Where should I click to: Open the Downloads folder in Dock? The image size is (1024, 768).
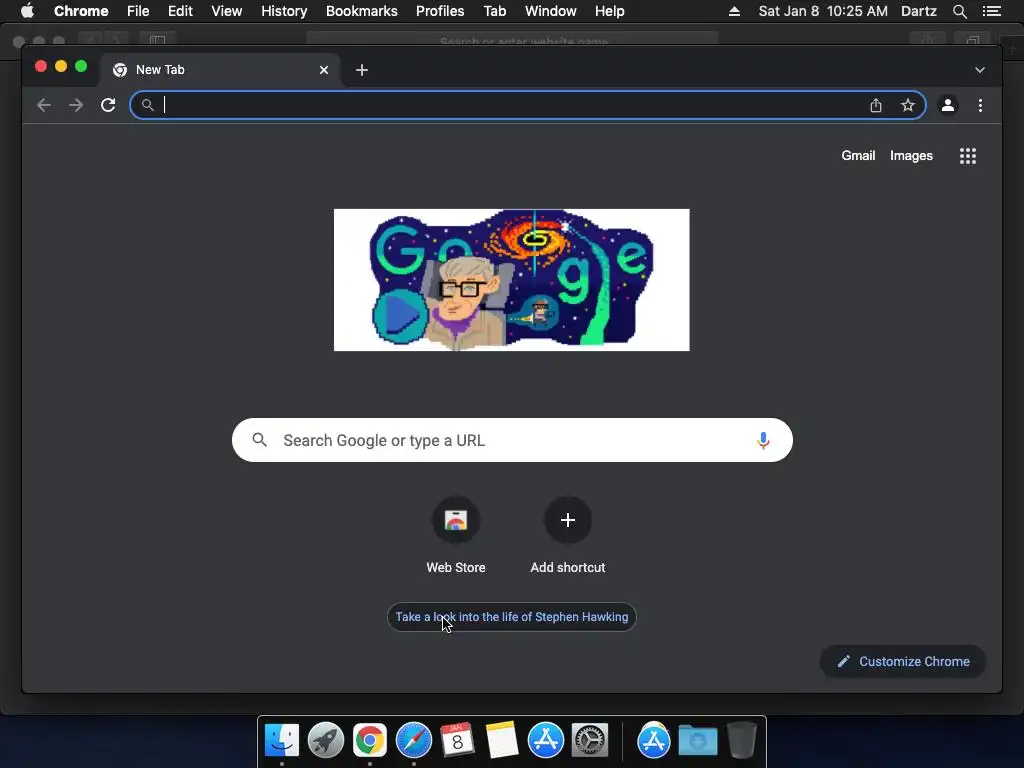[x=697, y=741]
